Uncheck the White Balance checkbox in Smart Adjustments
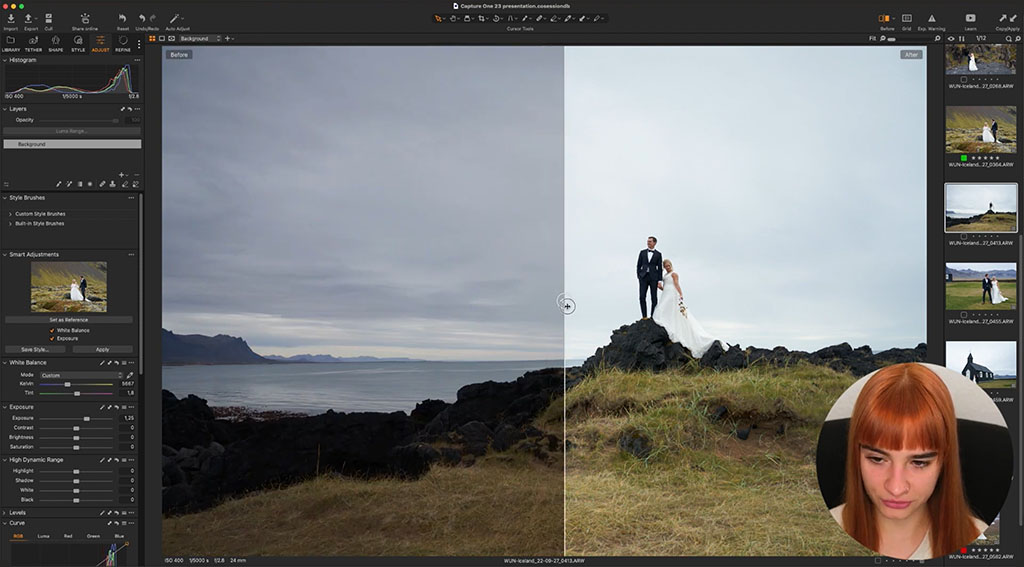 click(52, 329)
